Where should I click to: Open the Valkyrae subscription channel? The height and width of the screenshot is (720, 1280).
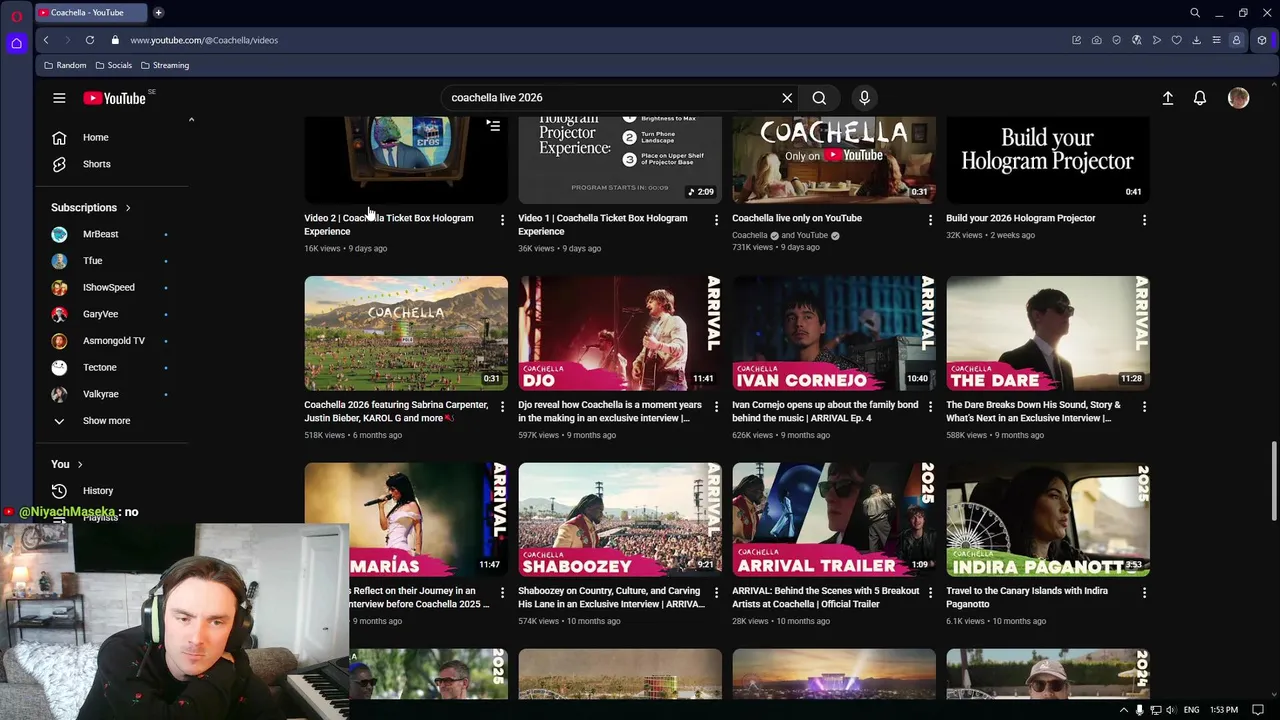click(x=100, y=394)
